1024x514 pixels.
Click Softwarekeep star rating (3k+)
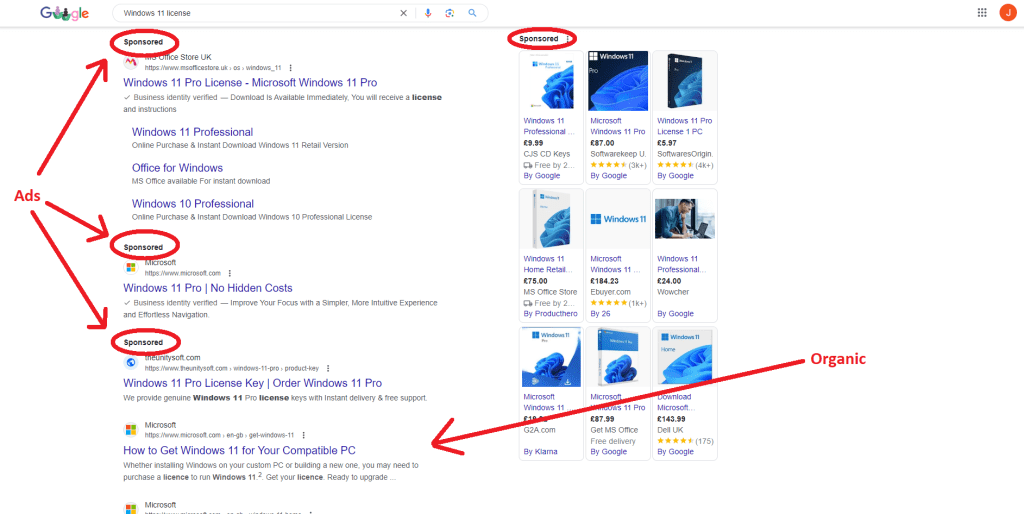[618, 165]
